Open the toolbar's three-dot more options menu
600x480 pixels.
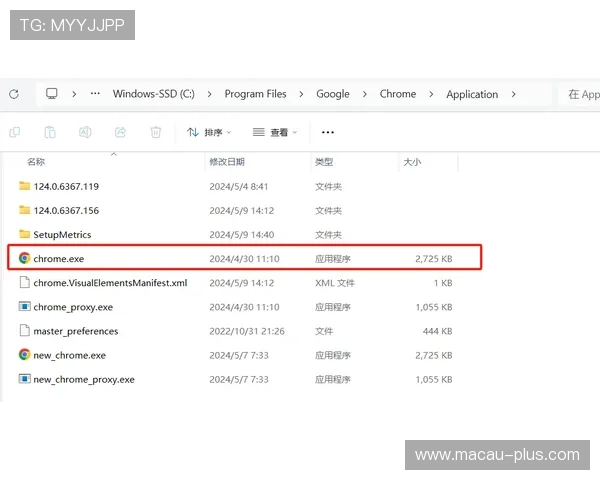point(327,132)
